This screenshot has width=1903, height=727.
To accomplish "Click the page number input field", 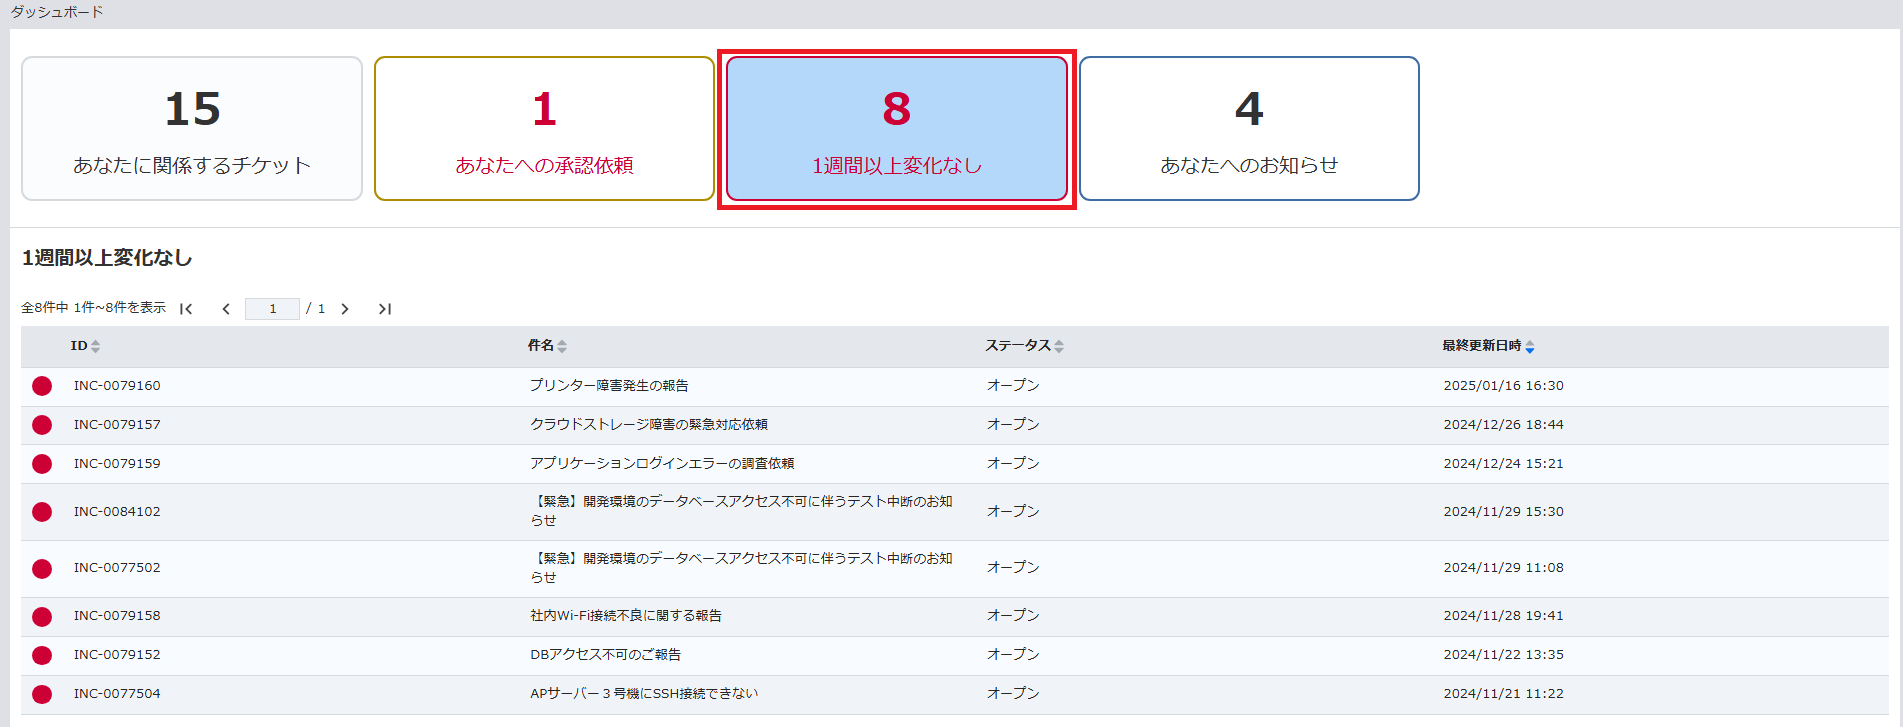I will tap(272, 309).
